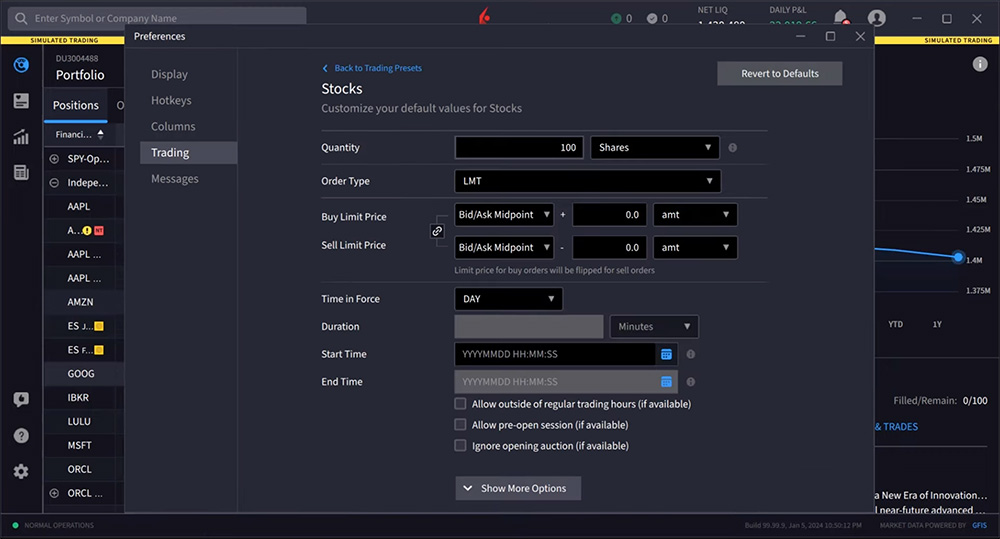Open the Time in Force DAY dropdown

[x=508, y=299]
